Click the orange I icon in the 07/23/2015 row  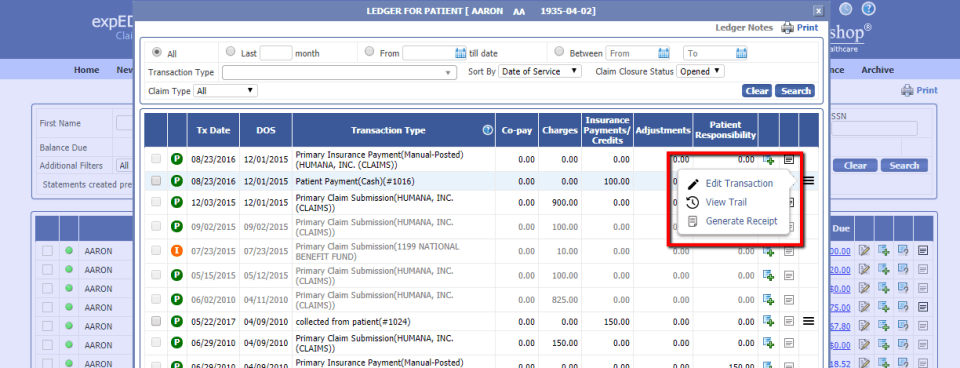(x=177, y=251)
